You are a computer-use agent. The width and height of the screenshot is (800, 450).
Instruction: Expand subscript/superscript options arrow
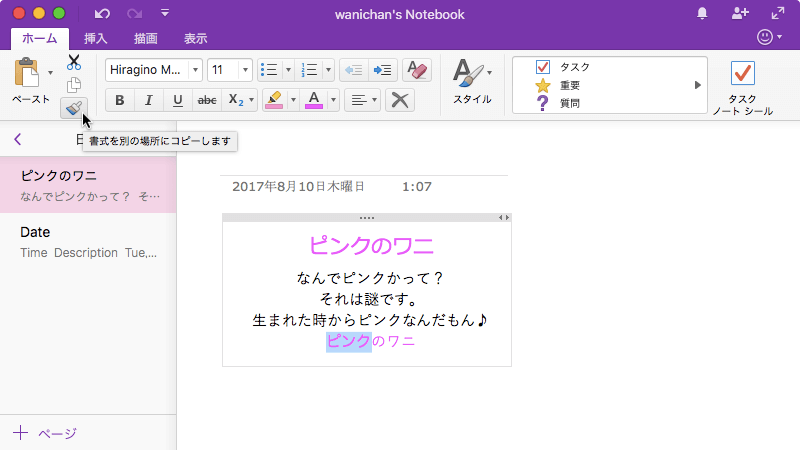tap(252, 100)
